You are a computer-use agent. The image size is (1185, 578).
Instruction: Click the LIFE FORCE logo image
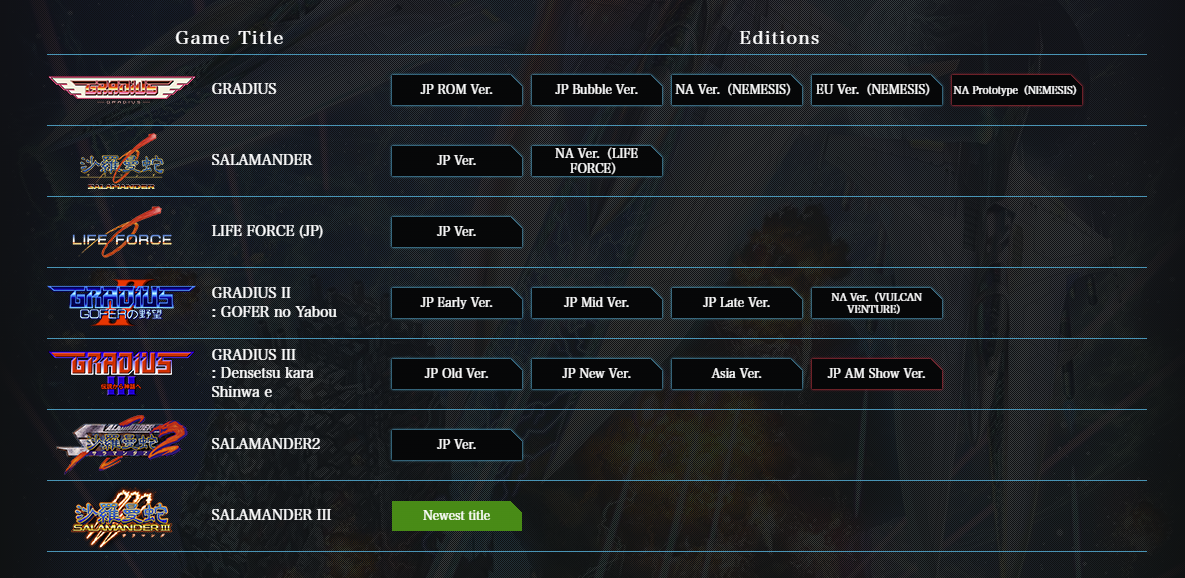[x=122, y=232]
